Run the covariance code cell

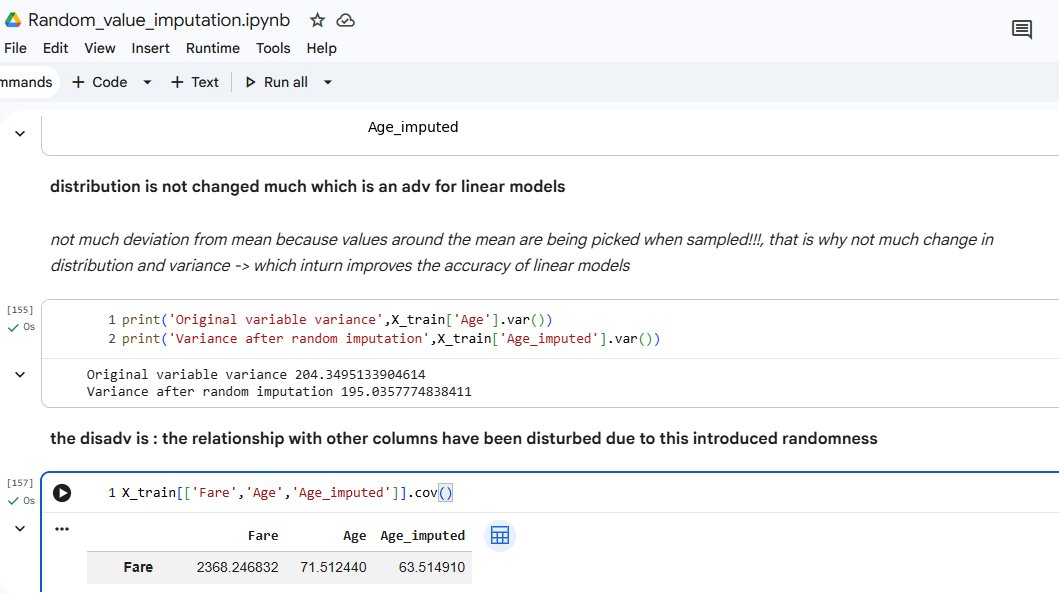62,493
